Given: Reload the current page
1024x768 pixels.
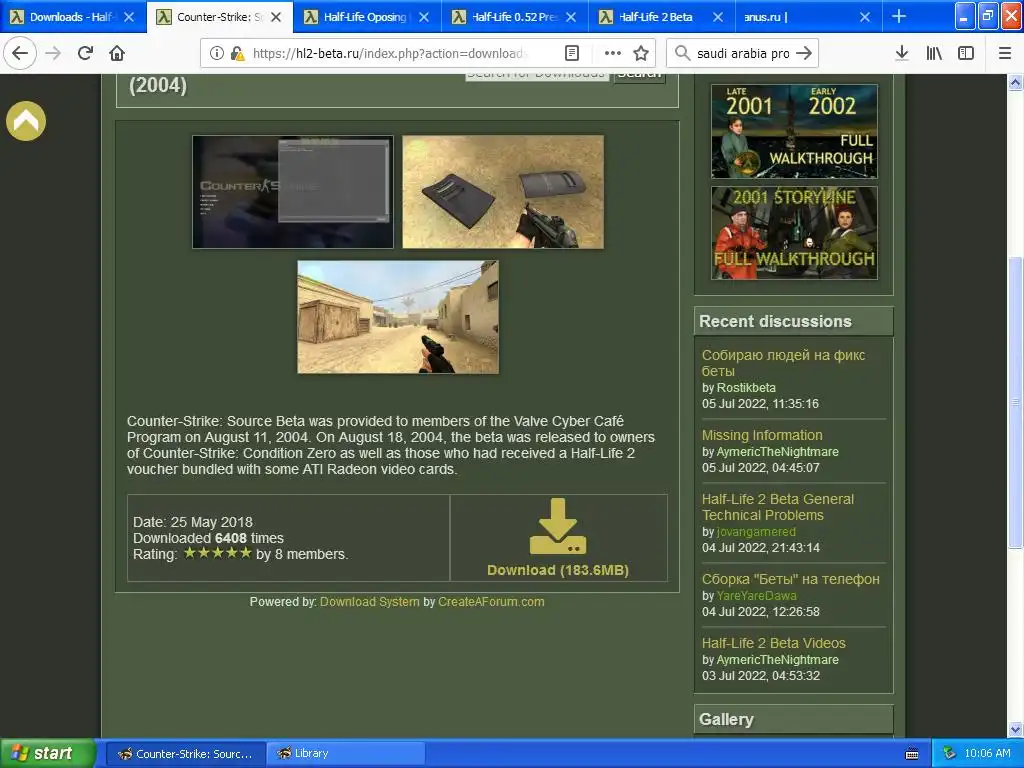Looking at the screenshot, I should pos(85,53).
